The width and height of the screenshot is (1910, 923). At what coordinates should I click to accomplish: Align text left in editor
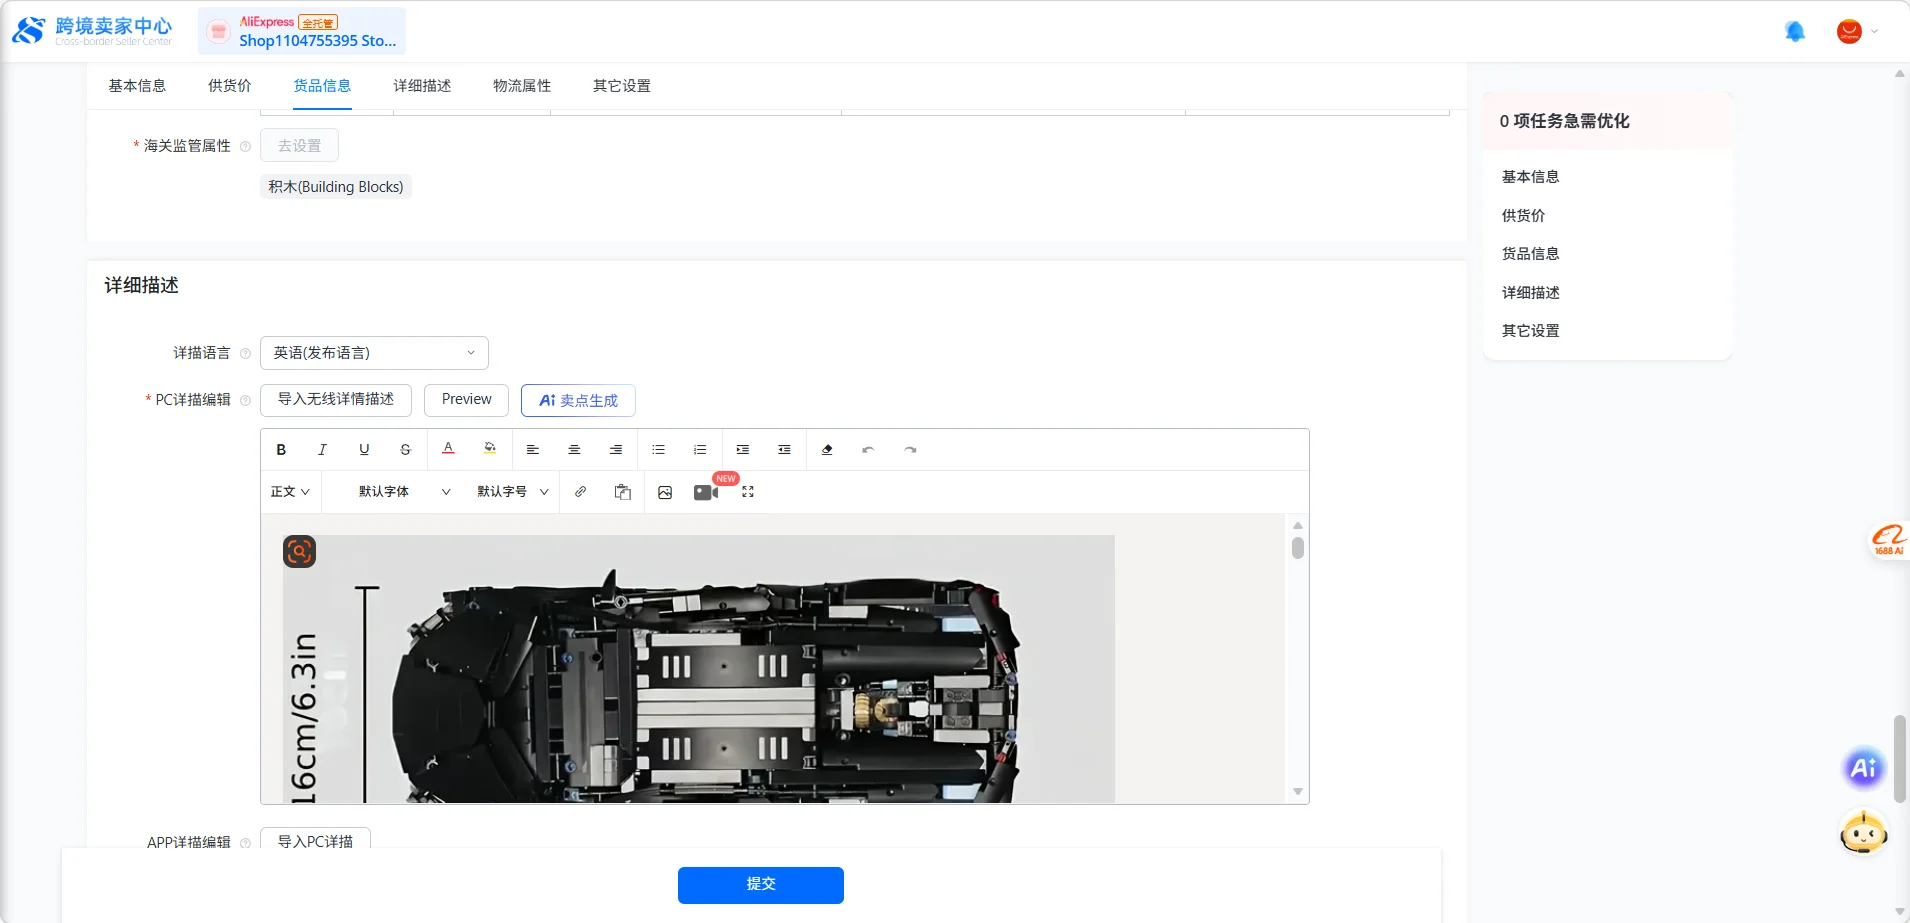point(533,450)
